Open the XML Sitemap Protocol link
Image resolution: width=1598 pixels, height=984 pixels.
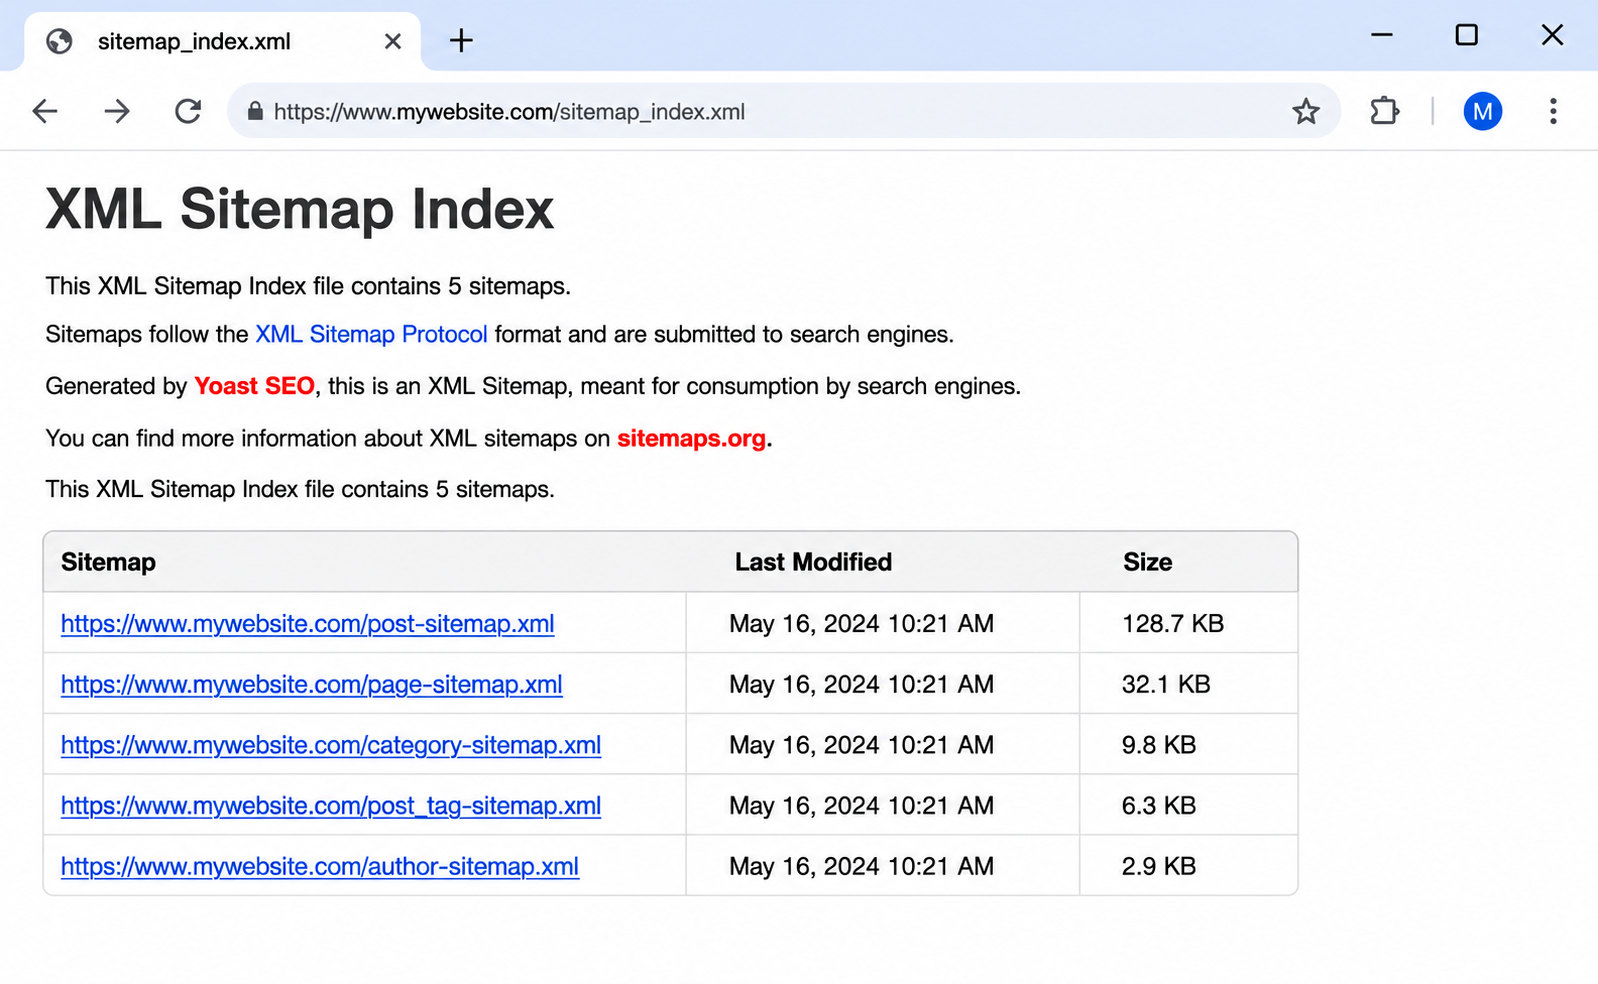[371, 334]
